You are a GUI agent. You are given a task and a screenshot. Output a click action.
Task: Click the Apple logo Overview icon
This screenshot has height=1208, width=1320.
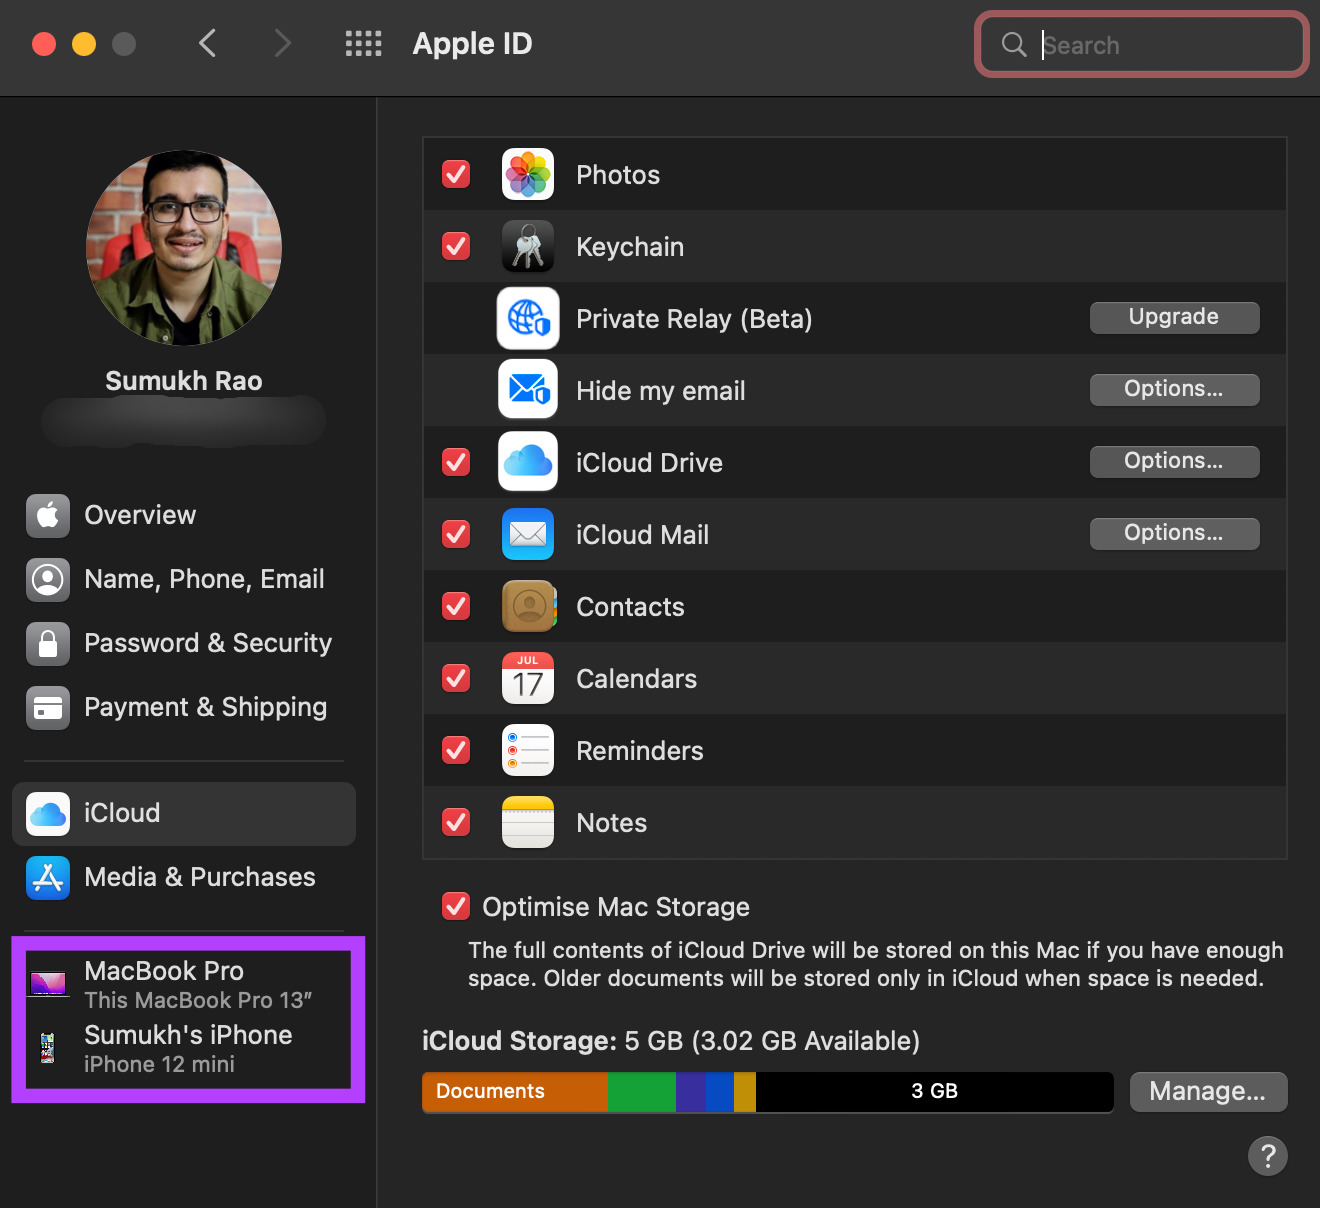[48, 515]
